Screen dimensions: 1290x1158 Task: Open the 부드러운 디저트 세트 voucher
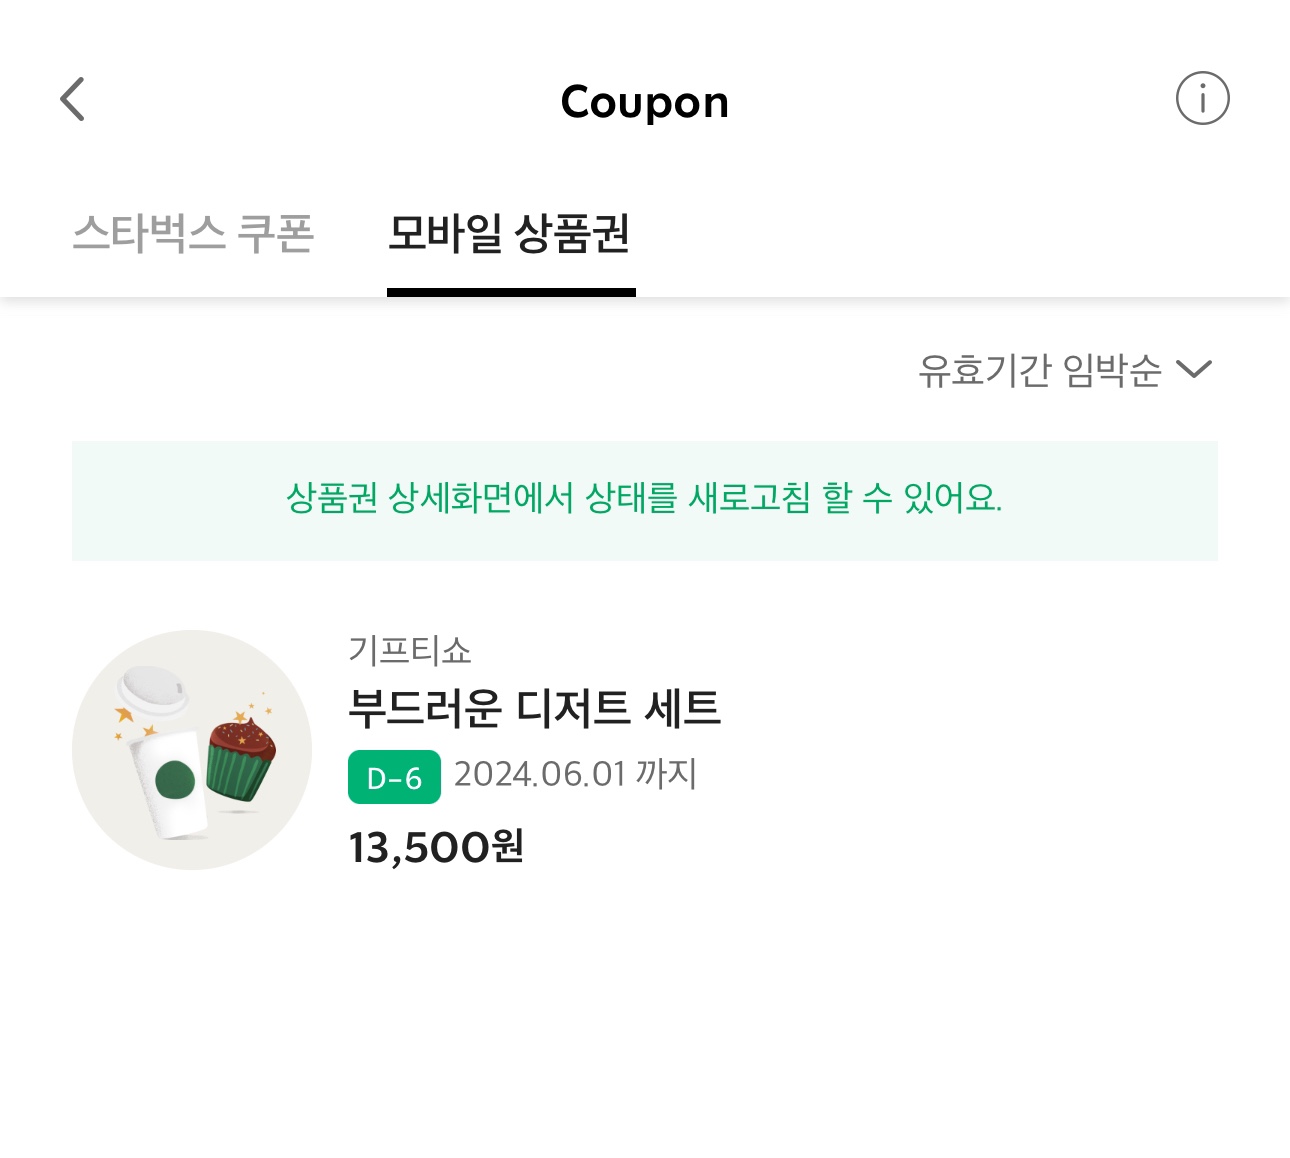point(534,708)
